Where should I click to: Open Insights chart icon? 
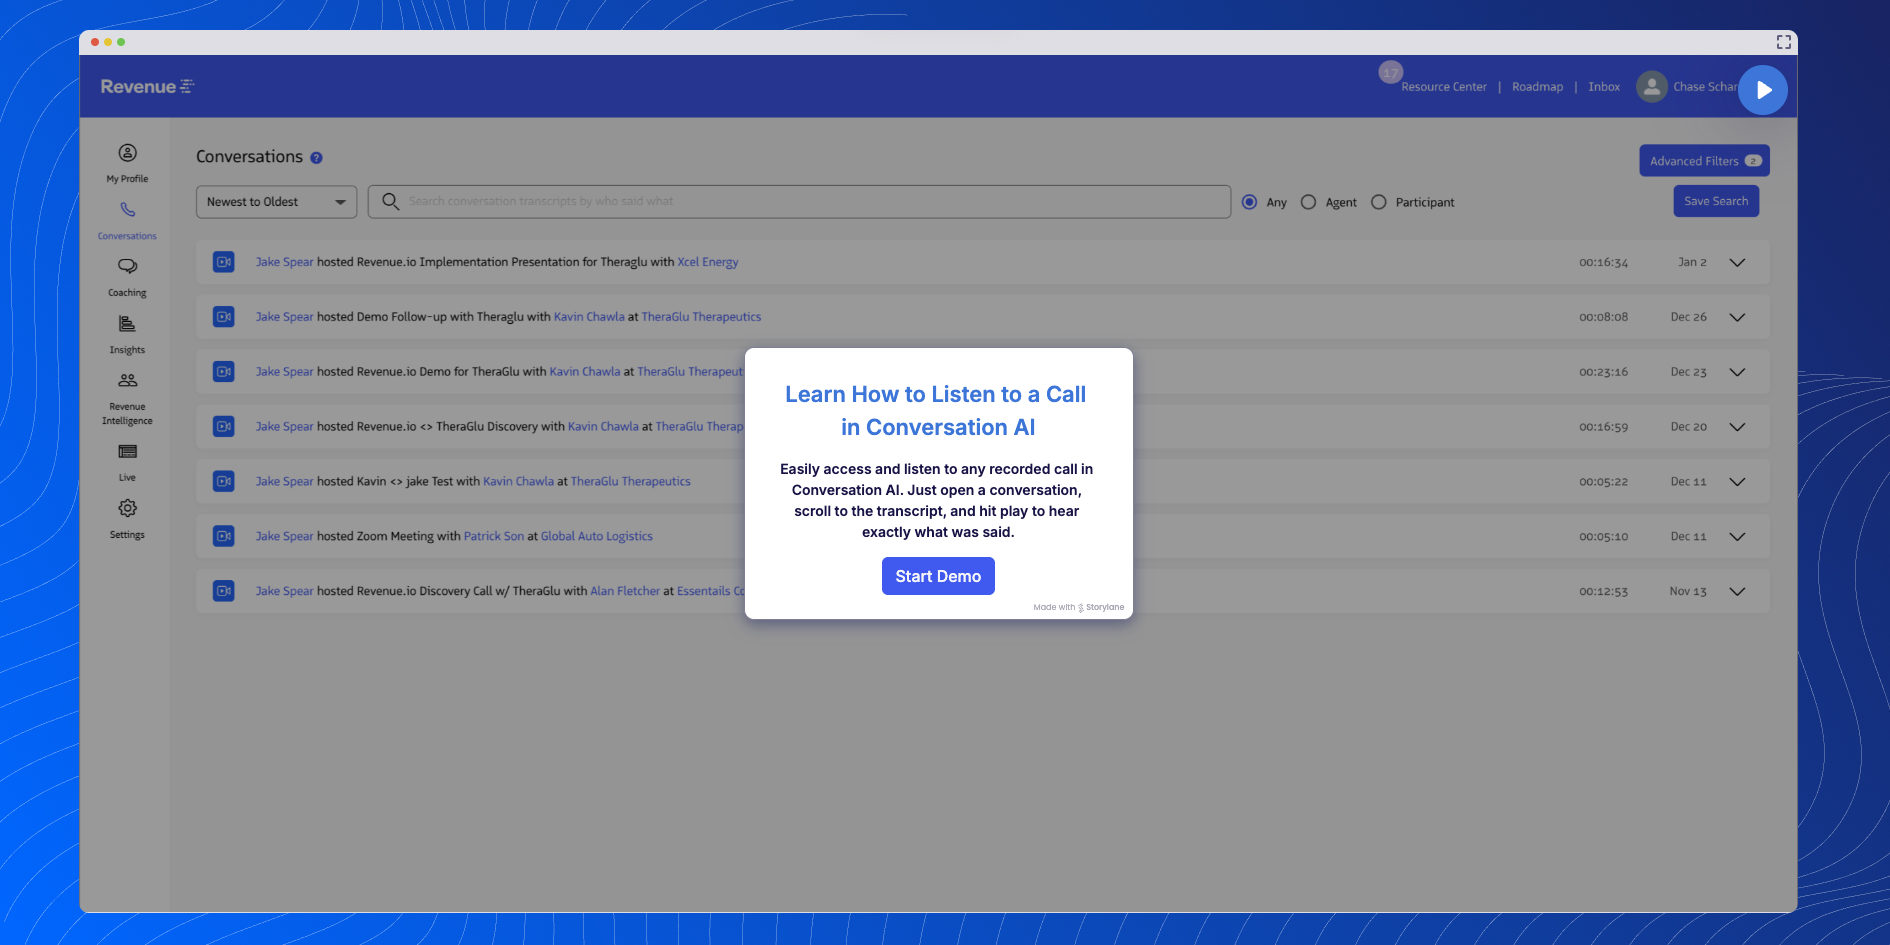pyautogui.click(x=127, y=324)
